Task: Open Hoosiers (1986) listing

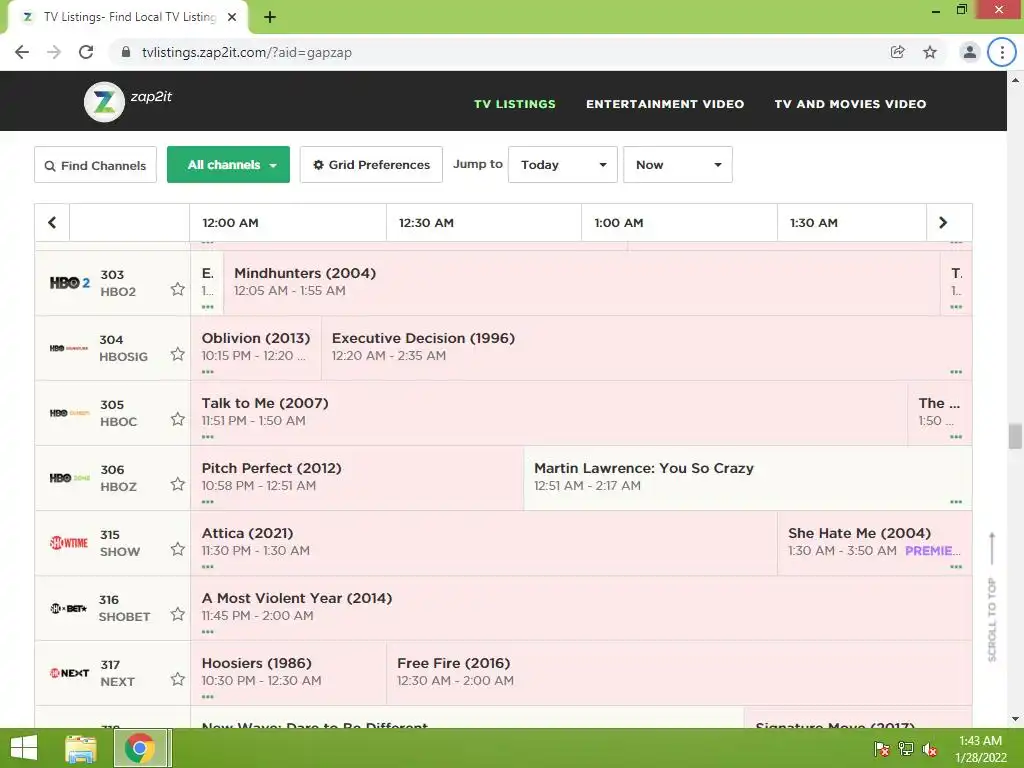Action: [288, 673]
